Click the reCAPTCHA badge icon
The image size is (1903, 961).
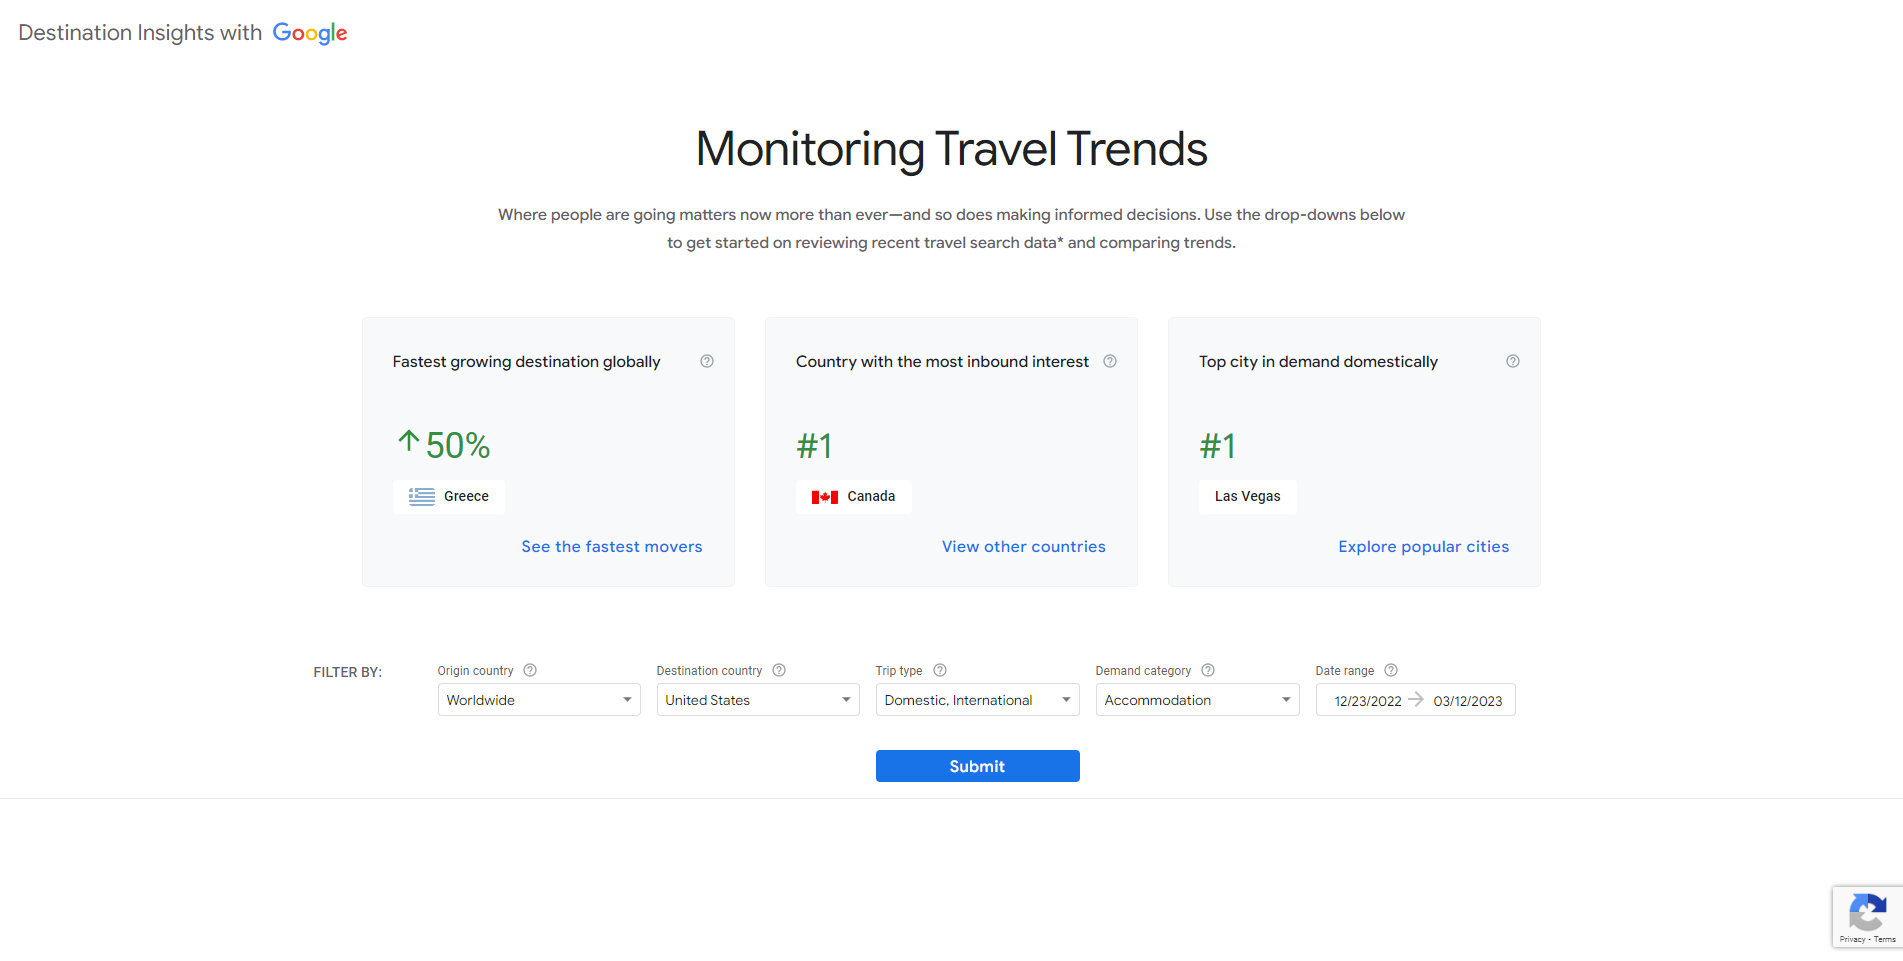tap(1867, 911)
